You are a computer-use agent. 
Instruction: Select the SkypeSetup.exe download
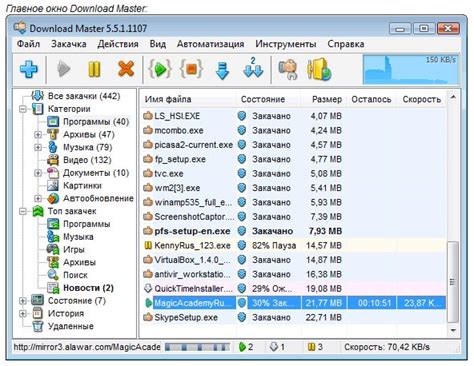(293, 317)
